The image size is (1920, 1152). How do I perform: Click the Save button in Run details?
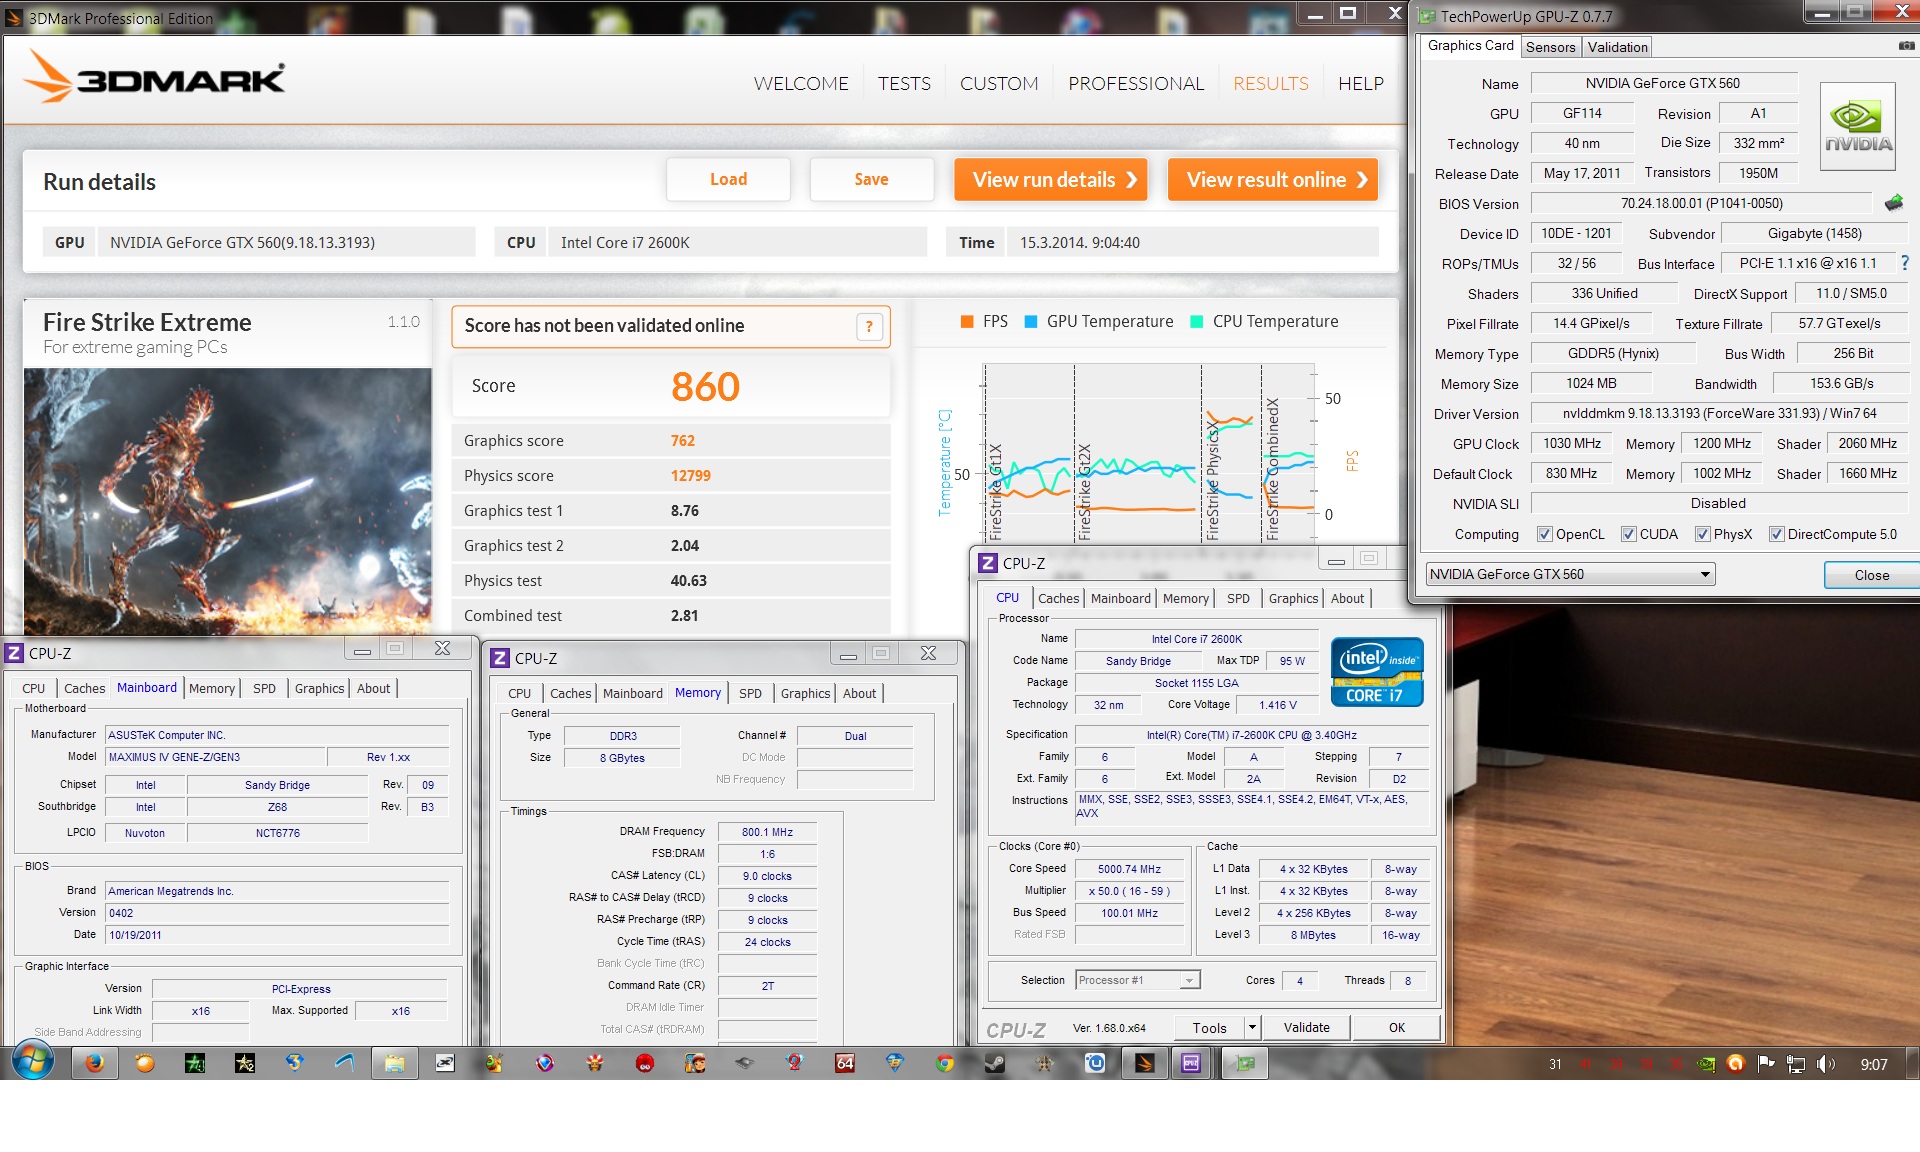pyautogui.click(x=871, y=179)
